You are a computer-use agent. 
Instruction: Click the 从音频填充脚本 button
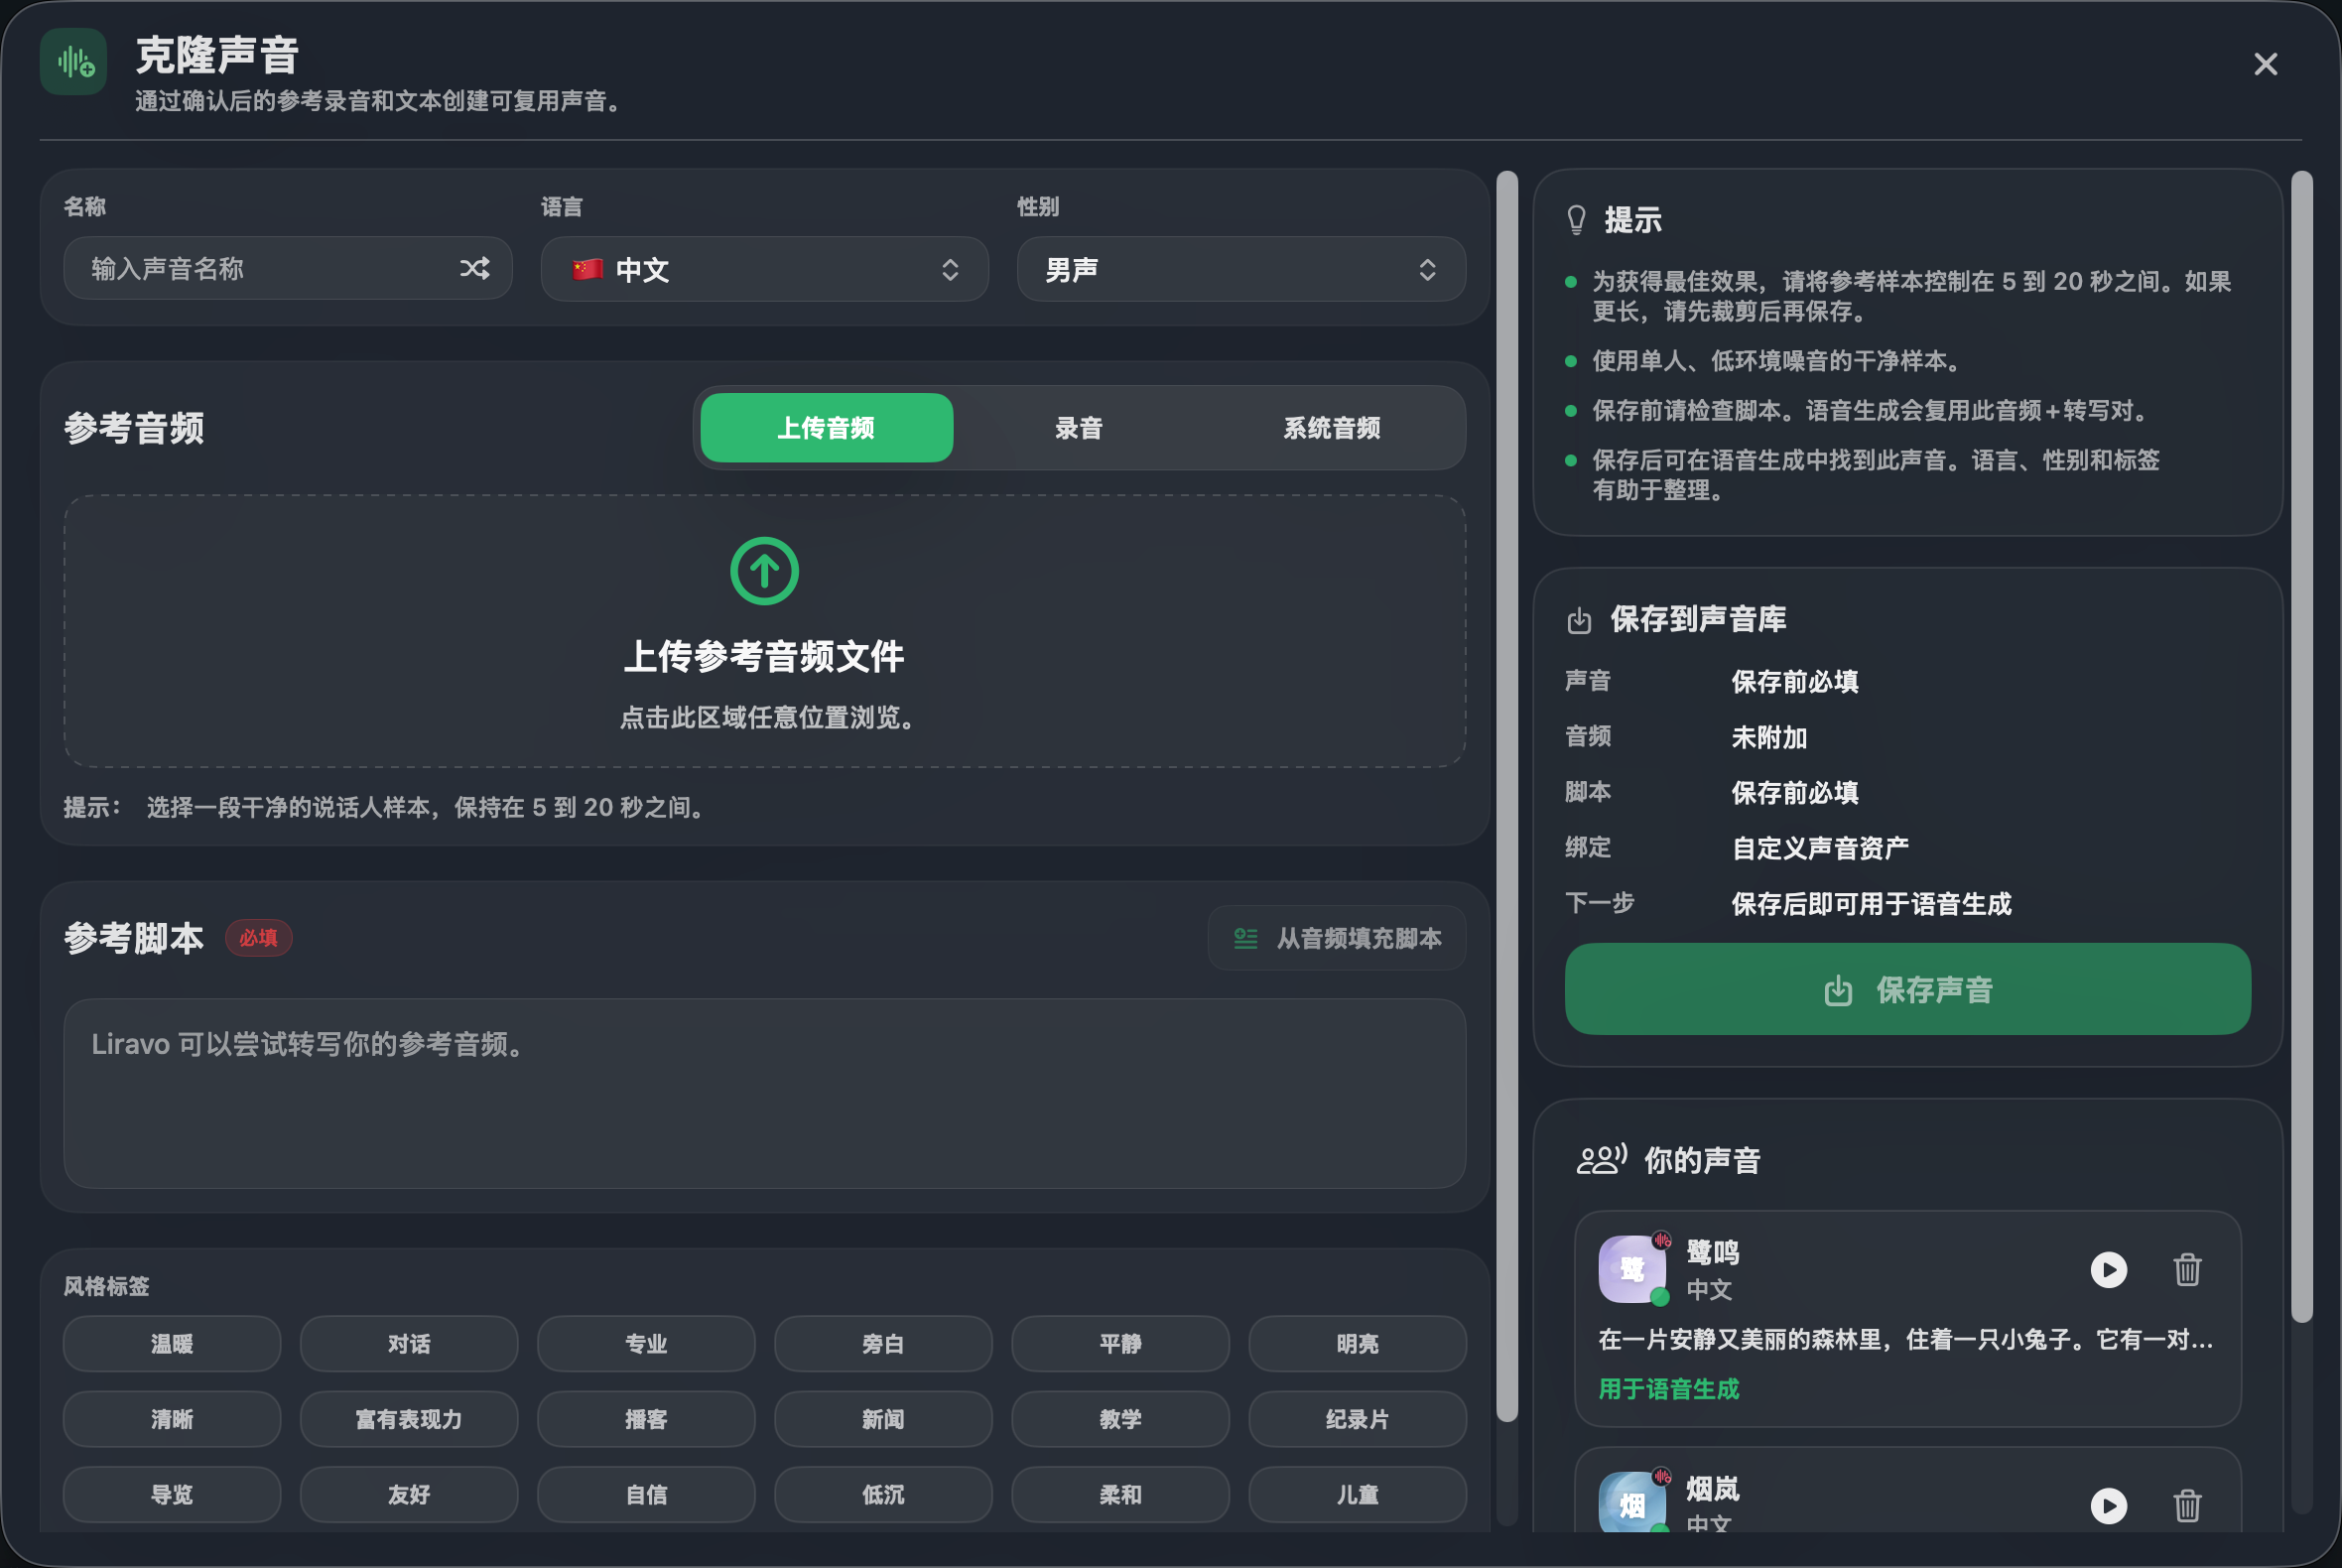click(x=1337, y=938)
